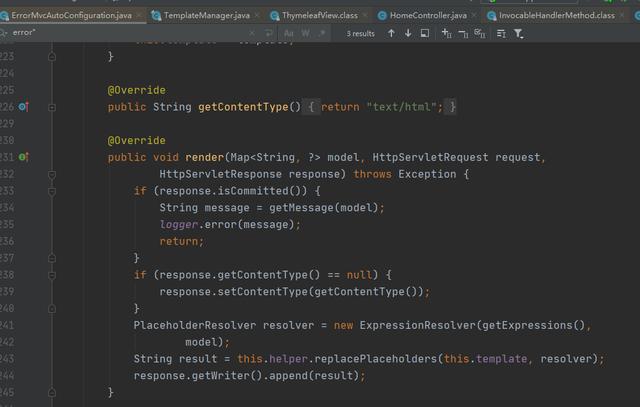The image size is (640, 407).
Task: Switch to the ThymeleafView.class tab
Action: point(320,16)
